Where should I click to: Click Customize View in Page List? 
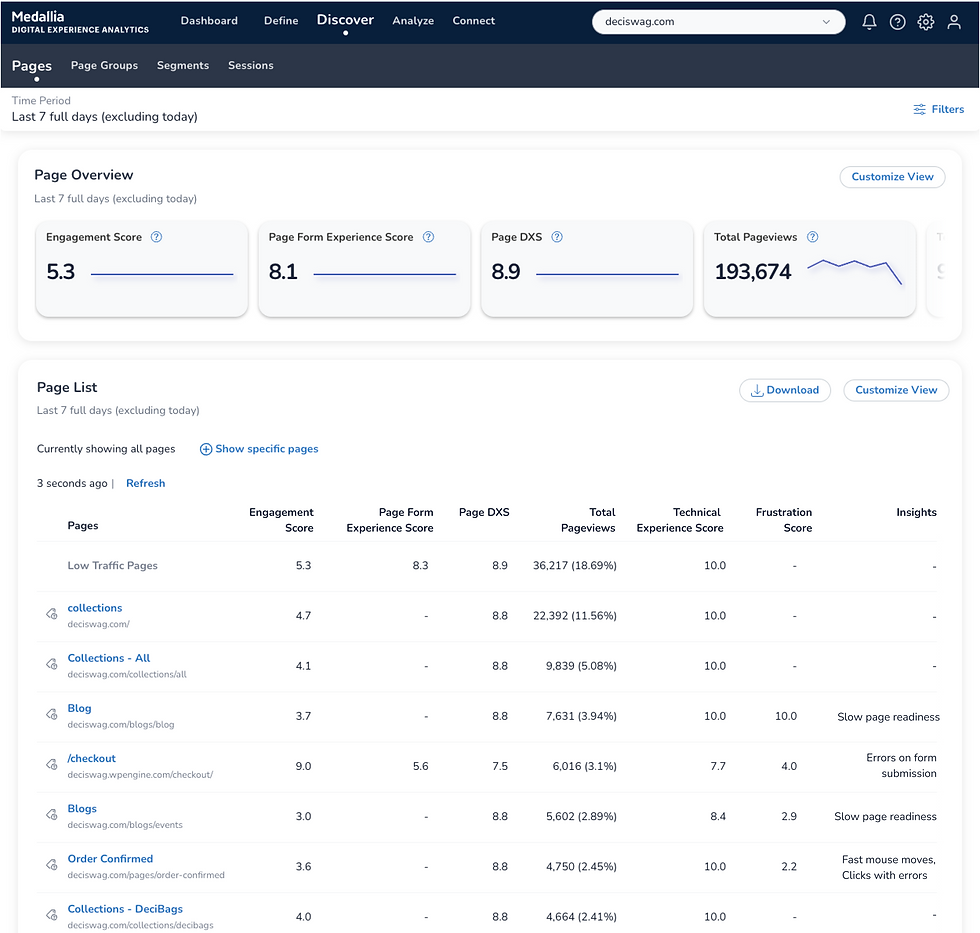[x=896, y=391]
